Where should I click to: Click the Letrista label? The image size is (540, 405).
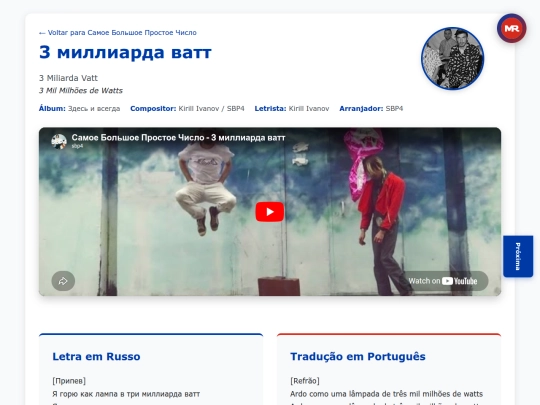click(x=270, y=108)
